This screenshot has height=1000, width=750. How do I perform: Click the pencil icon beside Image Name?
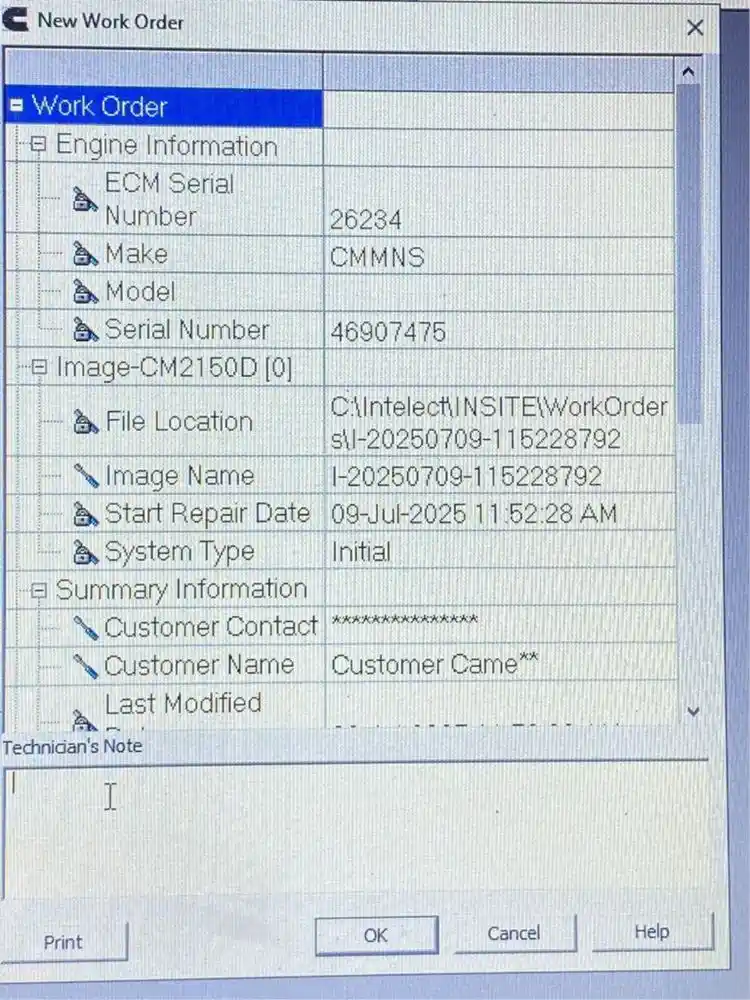pos(85,476)
